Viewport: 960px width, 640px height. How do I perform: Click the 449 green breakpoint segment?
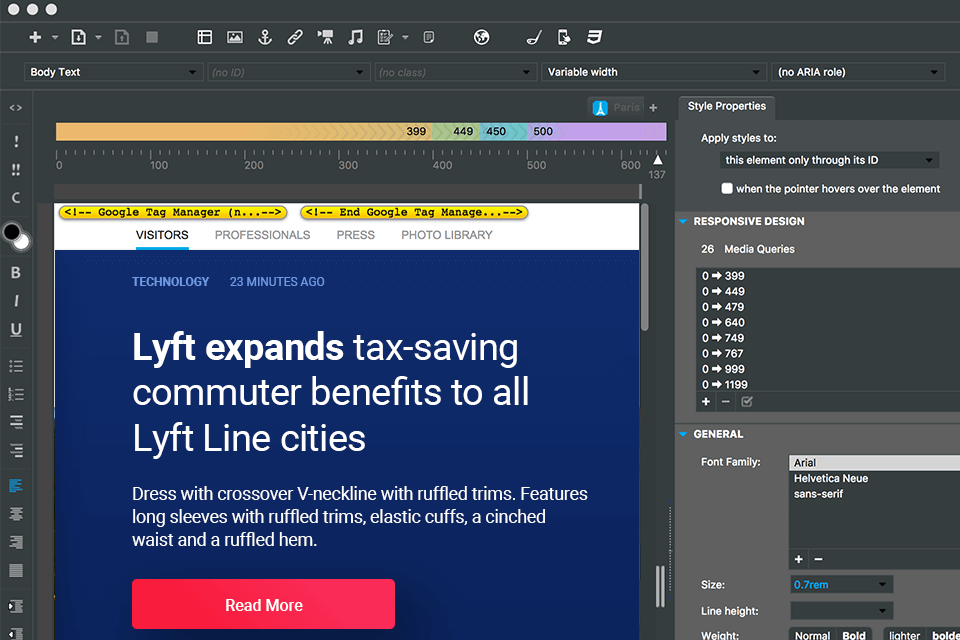456,132
